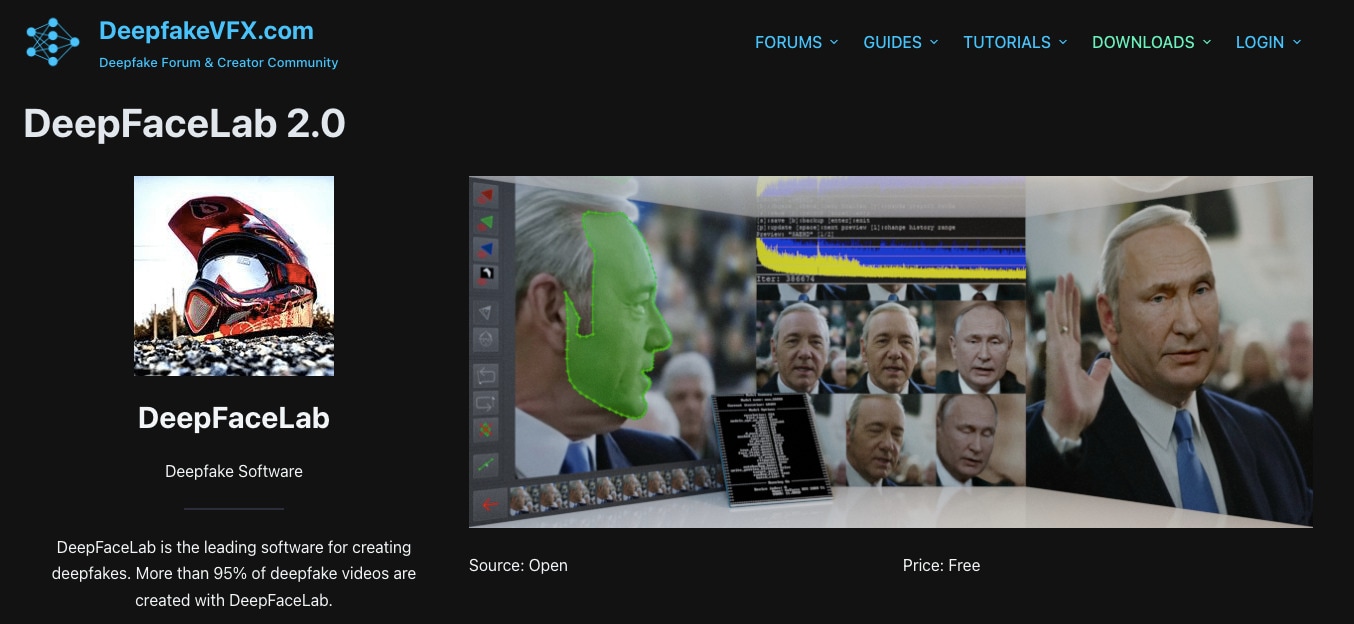Expand the TUTORIALS dropdown chevron
1354x624 pixels.
coord(1063,42)
